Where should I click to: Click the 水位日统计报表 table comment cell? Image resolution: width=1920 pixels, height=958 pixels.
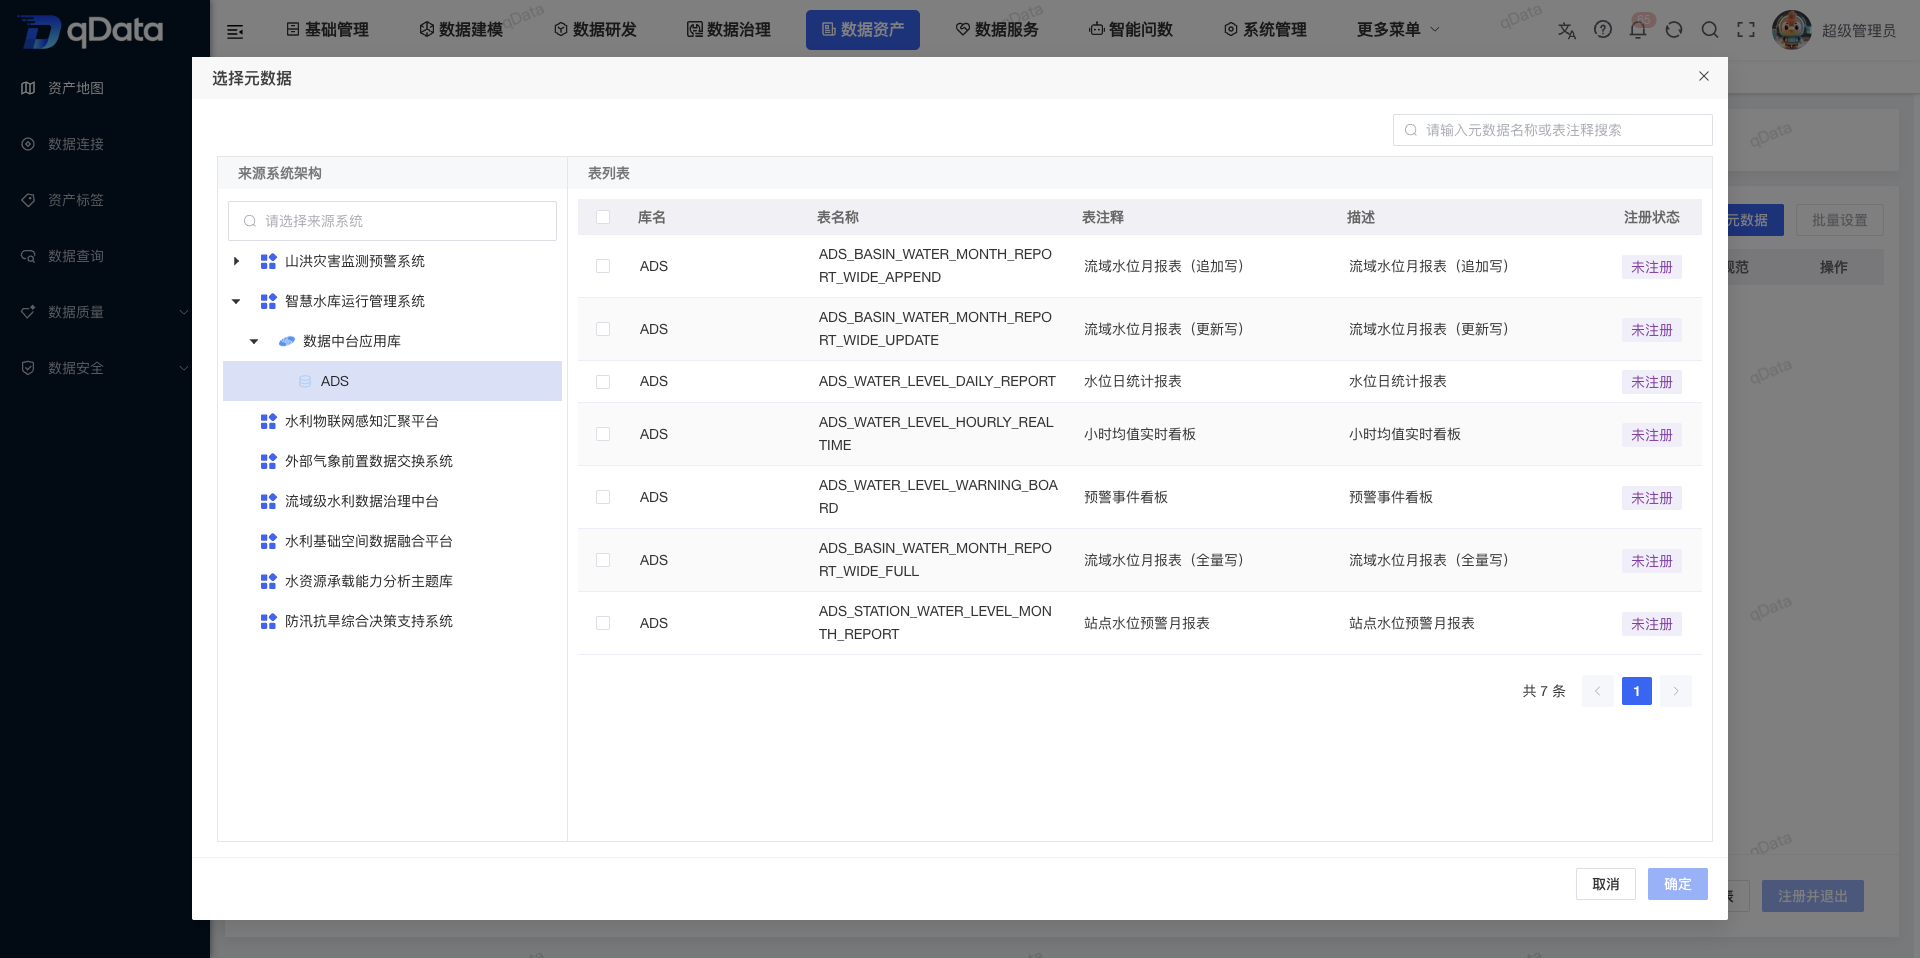[x=1133, y=381]
